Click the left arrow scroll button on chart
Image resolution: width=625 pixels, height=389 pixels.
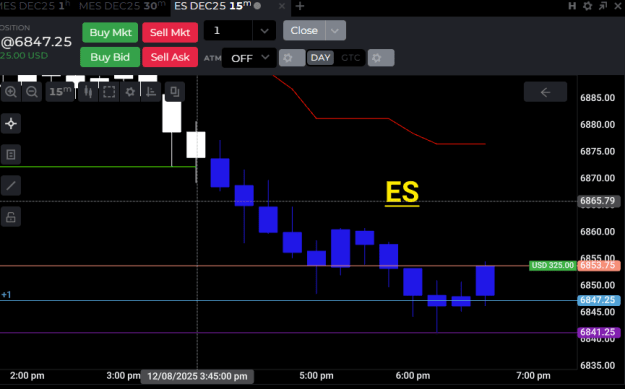click(545, 92)
